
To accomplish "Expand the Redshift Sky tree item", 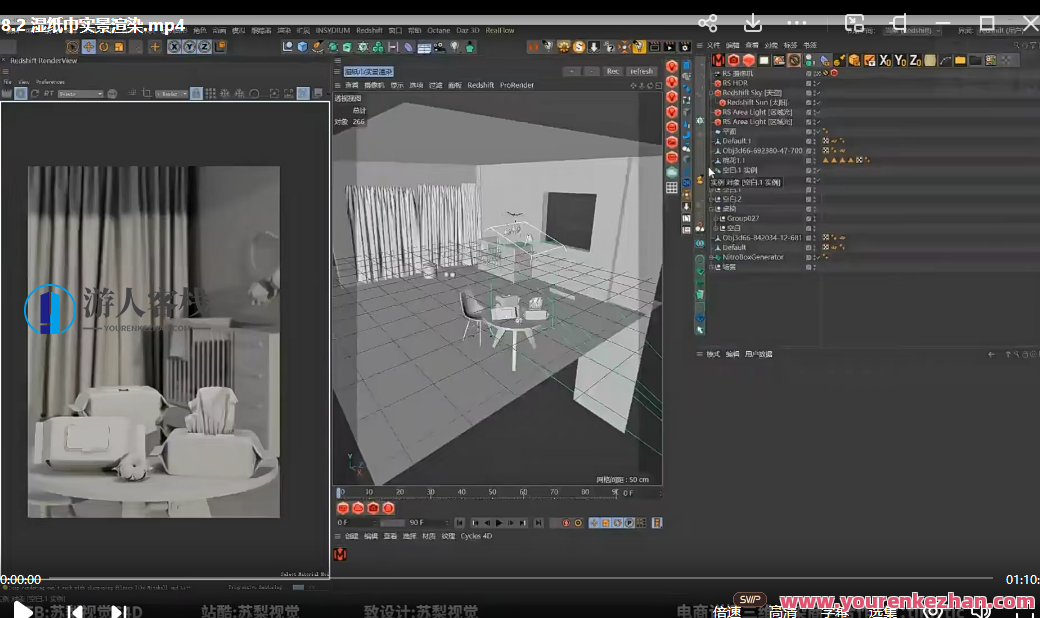I will tap(712, 93).
